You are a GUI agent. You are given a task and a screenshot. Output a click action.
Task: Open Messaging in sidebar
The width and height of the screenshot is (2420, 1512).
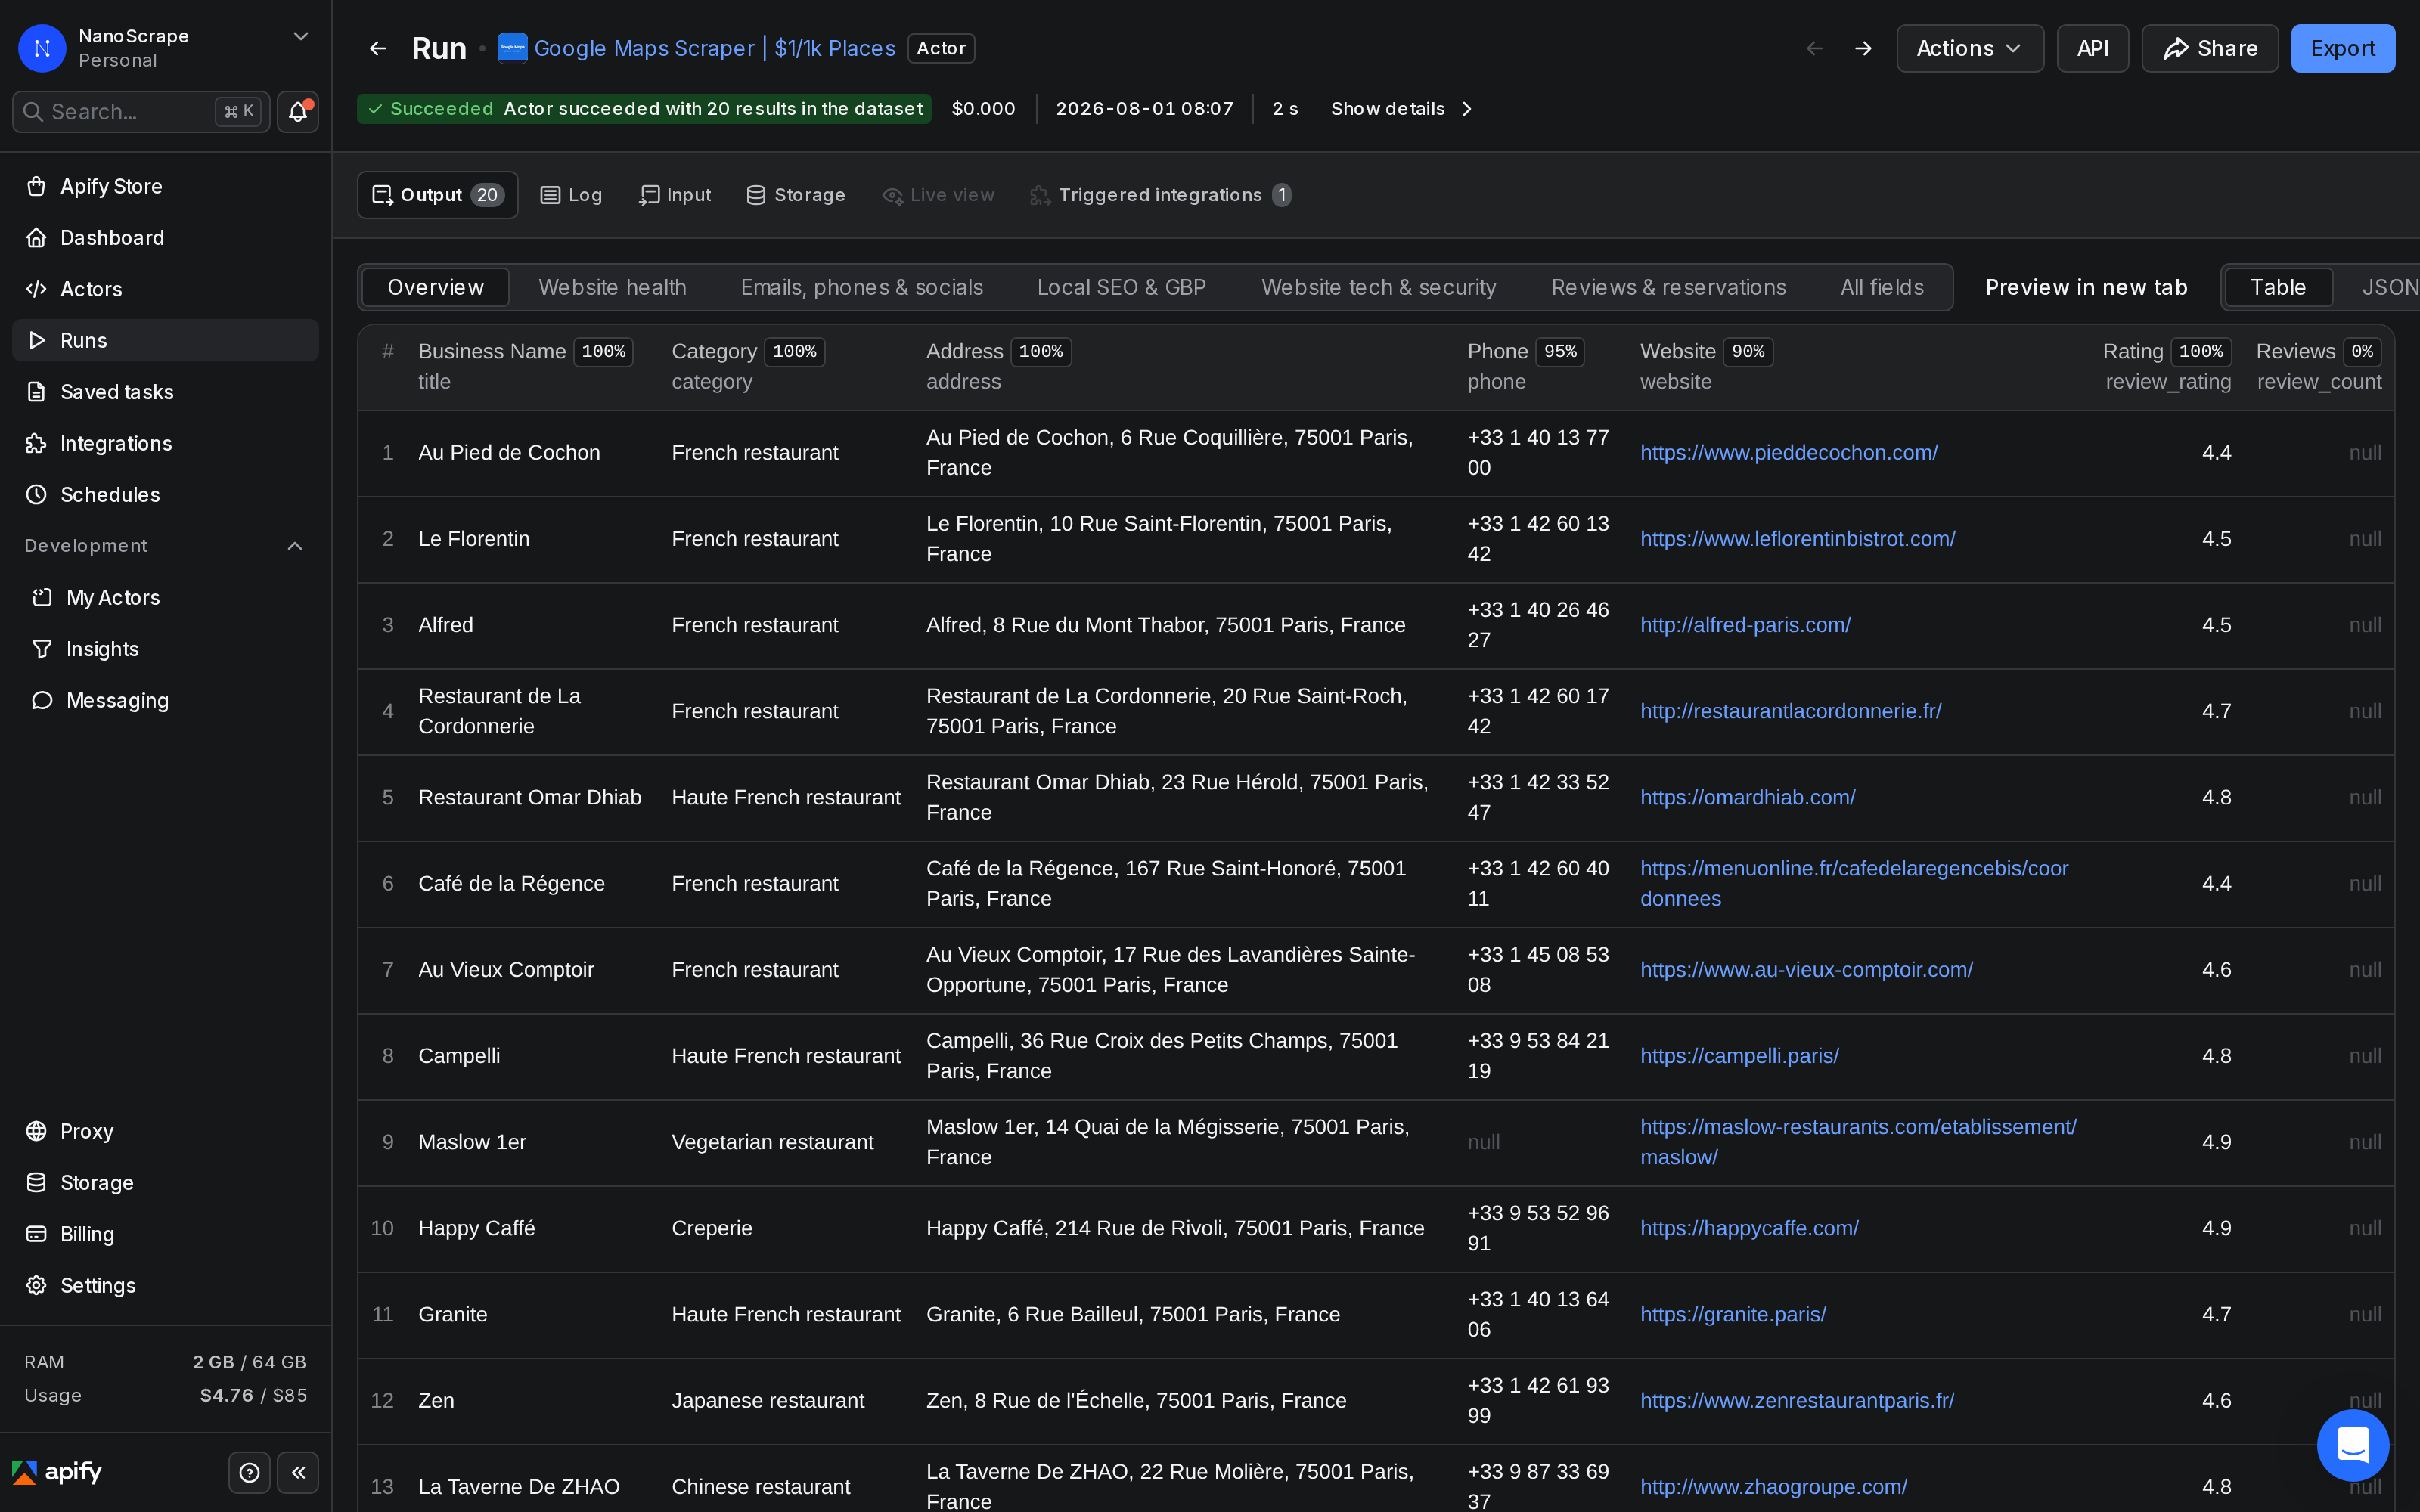coord(165,700)
